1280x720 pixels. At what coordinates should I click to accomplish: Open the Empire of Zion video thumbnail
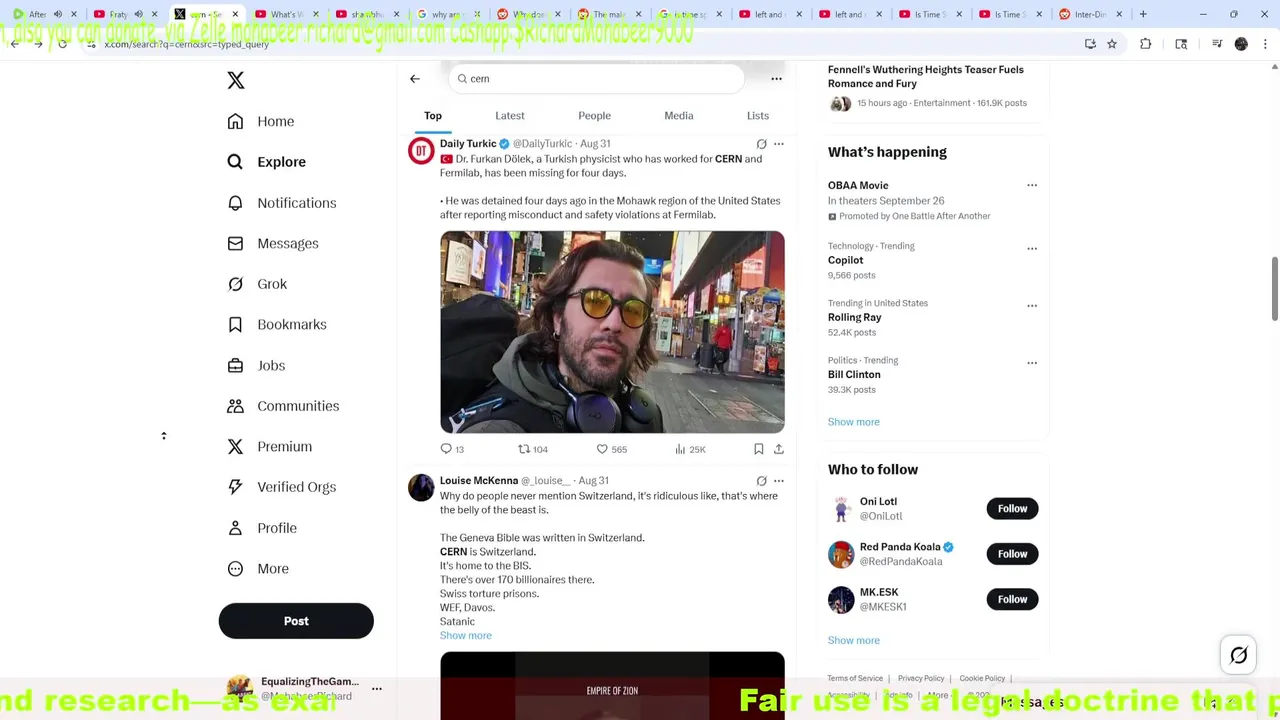pos(612,686)
